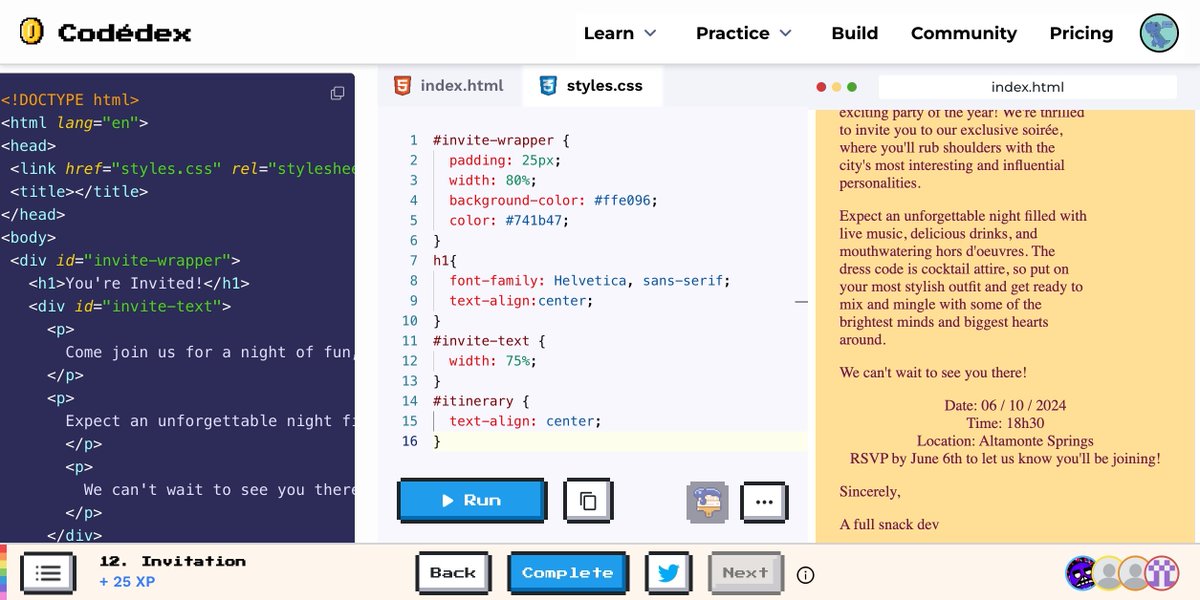Expand the Learn dropdown menu
The image size is (1200, 600).
click(620, 33)
